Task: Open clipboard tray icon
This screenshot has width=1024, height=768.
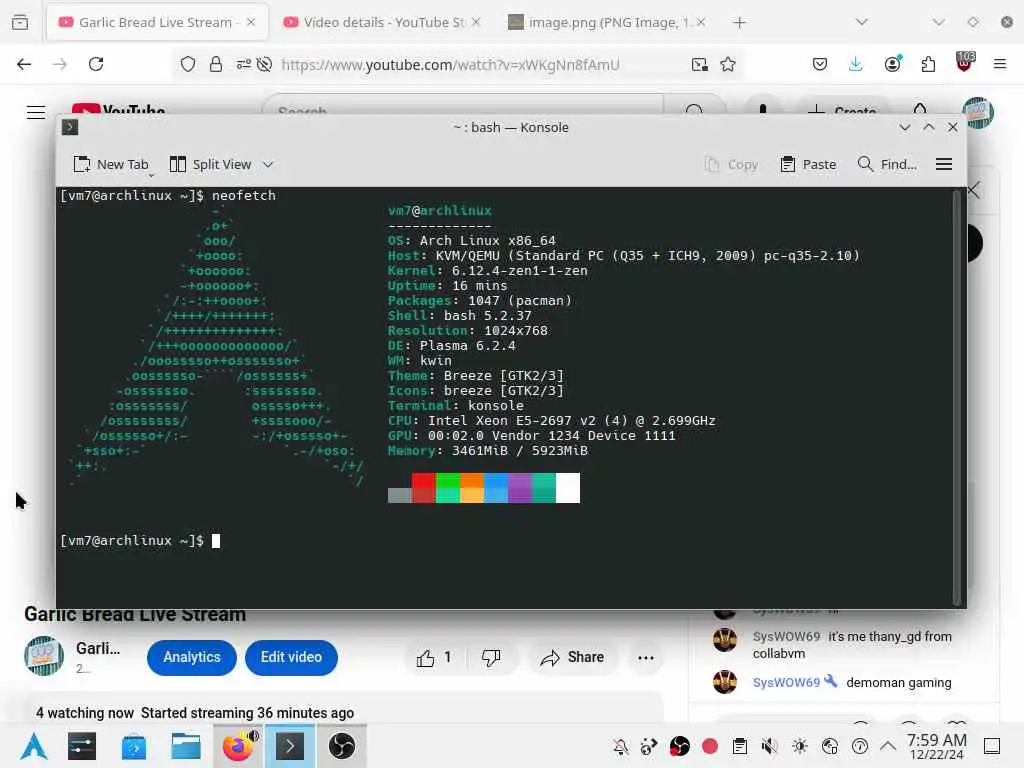Action: 740,746
